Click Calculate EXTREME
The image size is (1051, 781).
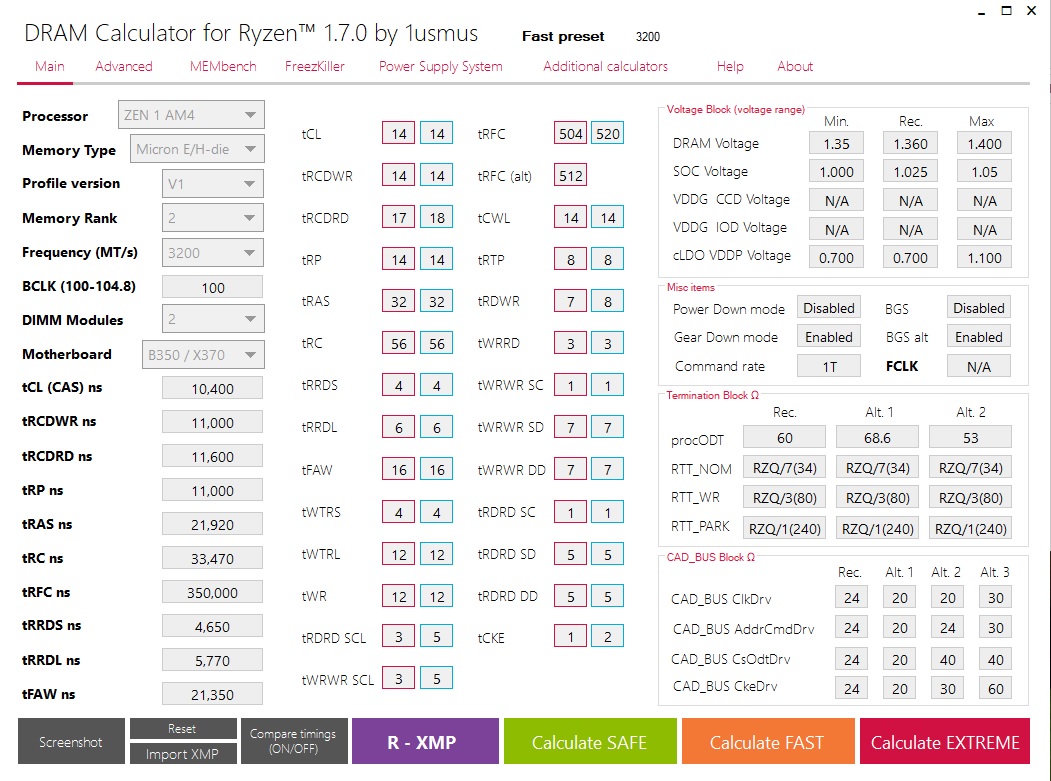(x=944, y=741)
